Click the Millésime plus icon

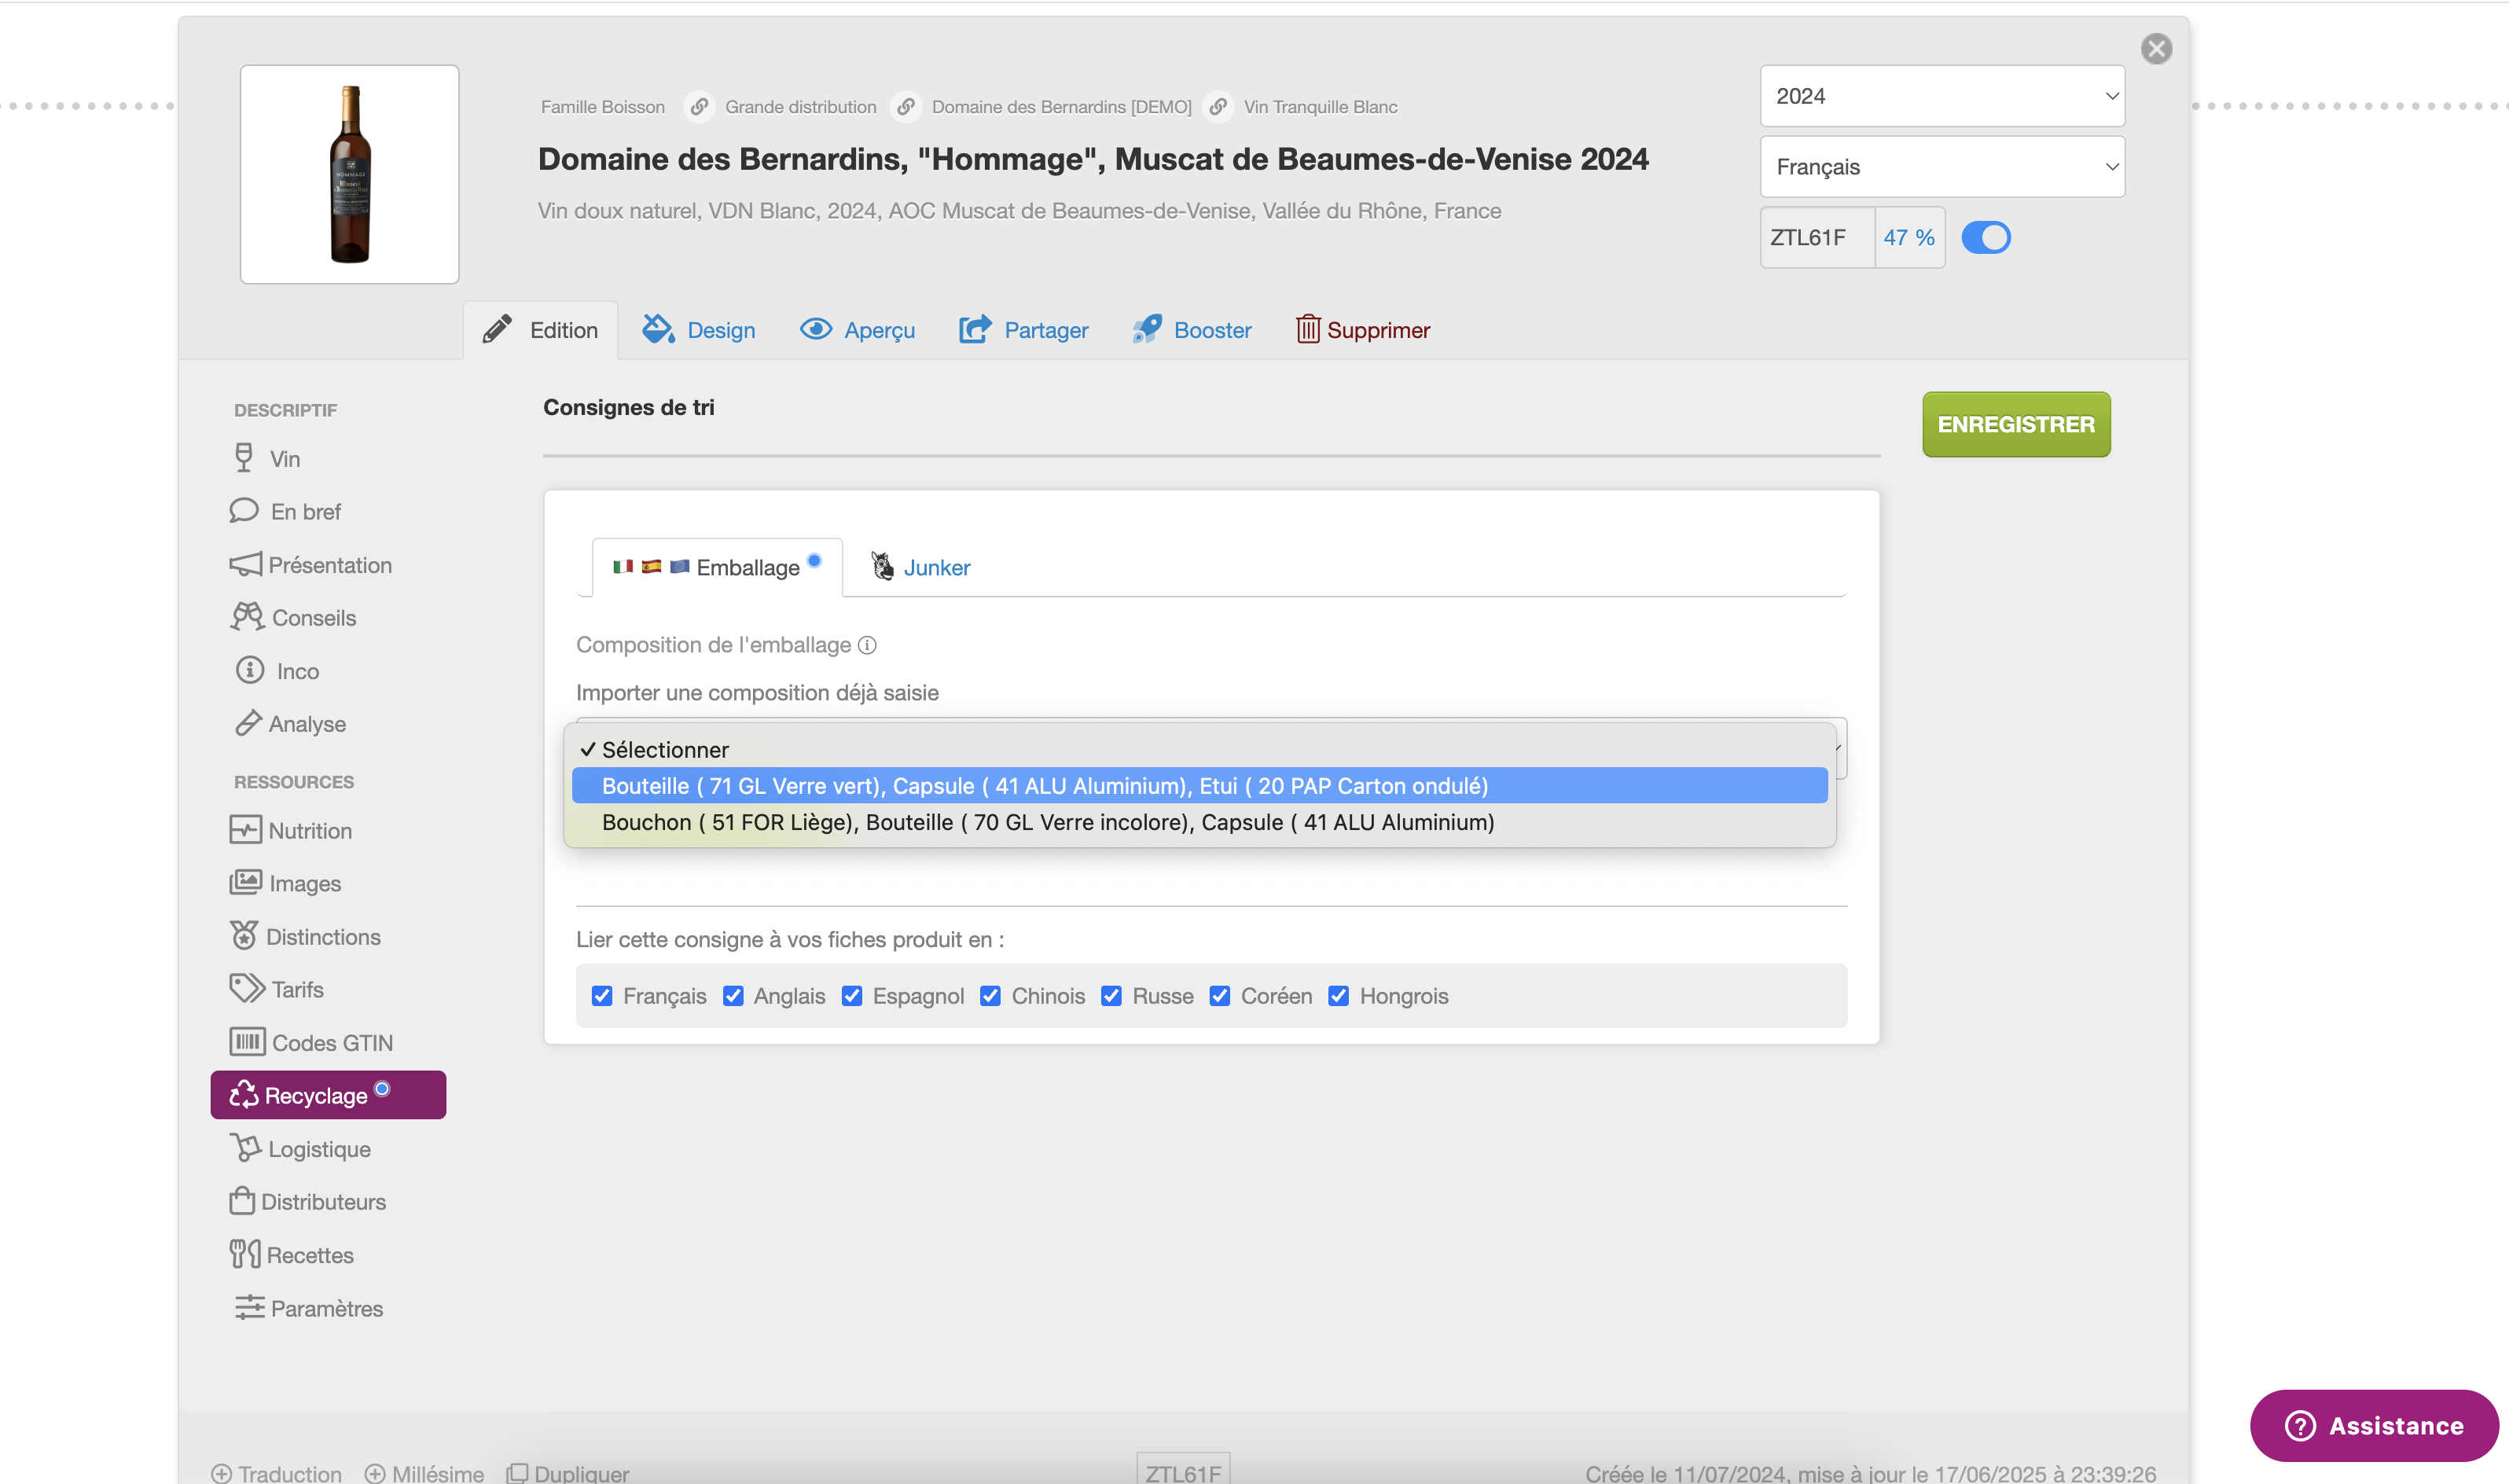pos(375,1473)
